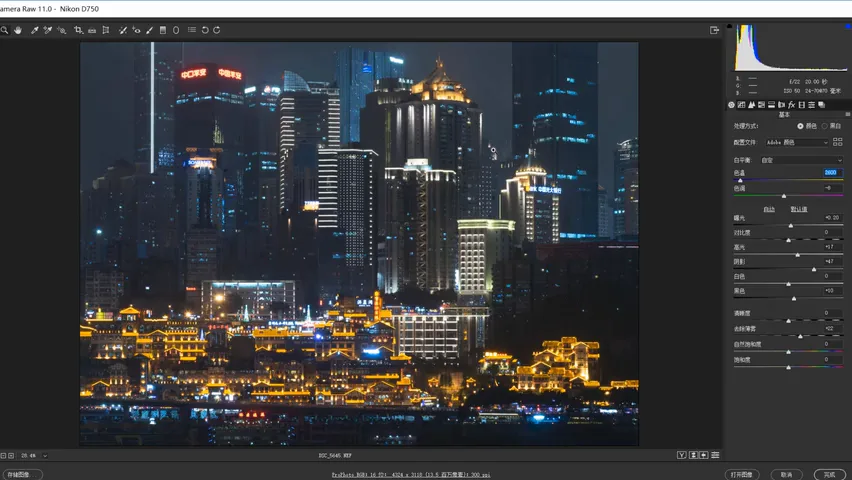Screen dimensions: 852x480
Task: Select the Color Sampler tool
Action: point(48,30)
